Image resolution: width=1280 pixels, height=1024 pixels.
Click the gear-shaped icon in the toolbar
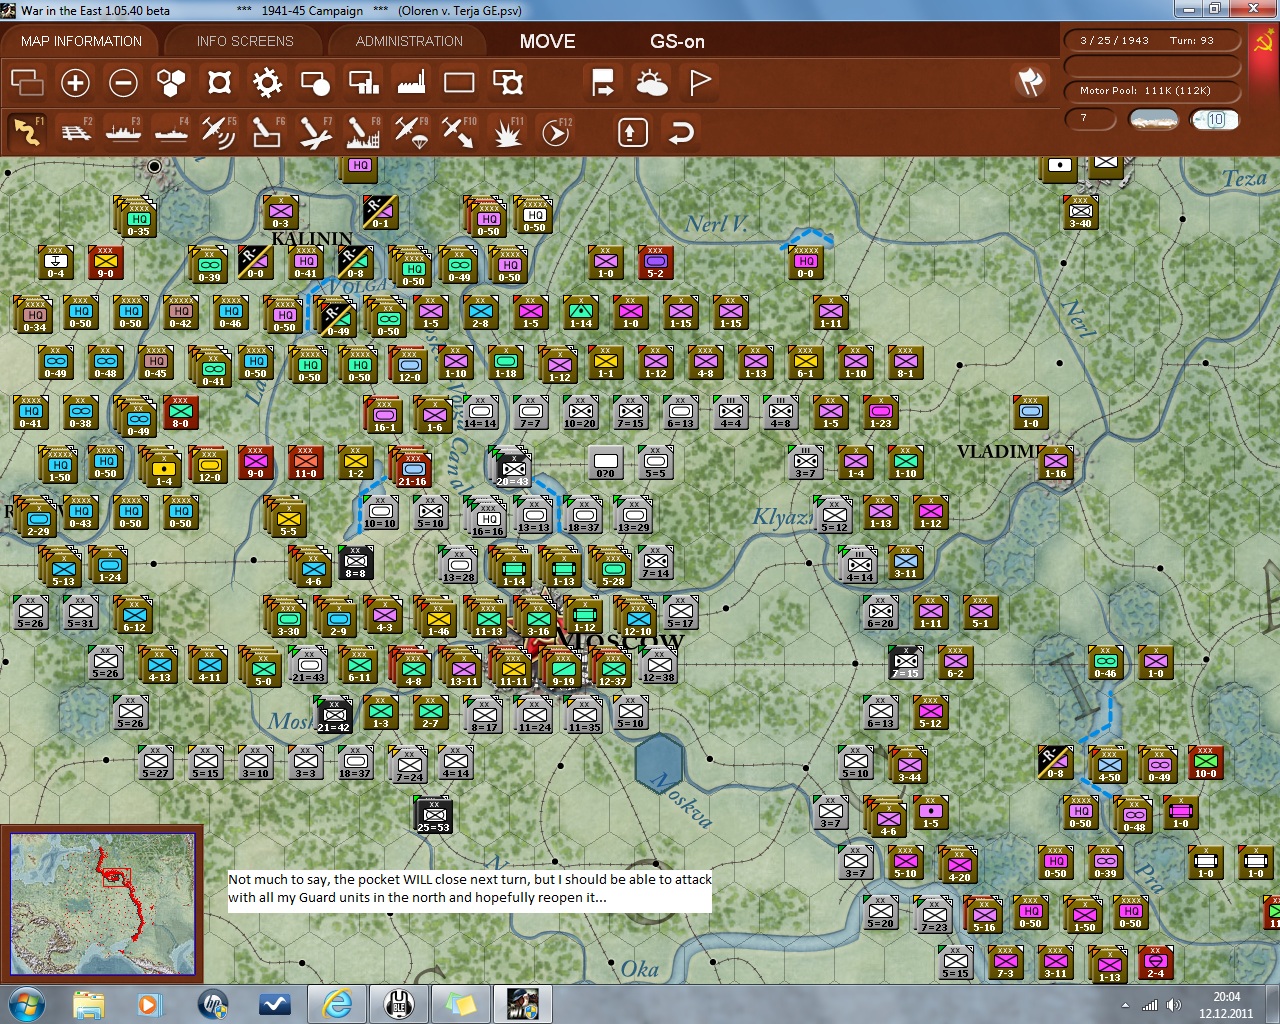coord(267,82)
